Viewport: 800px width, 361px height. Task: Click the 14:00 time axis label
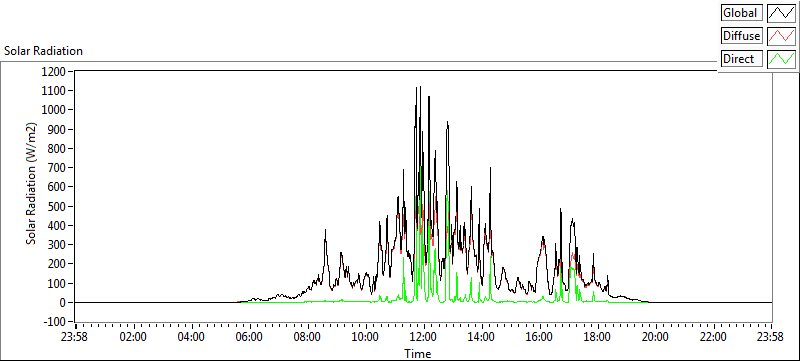point(482,337)
